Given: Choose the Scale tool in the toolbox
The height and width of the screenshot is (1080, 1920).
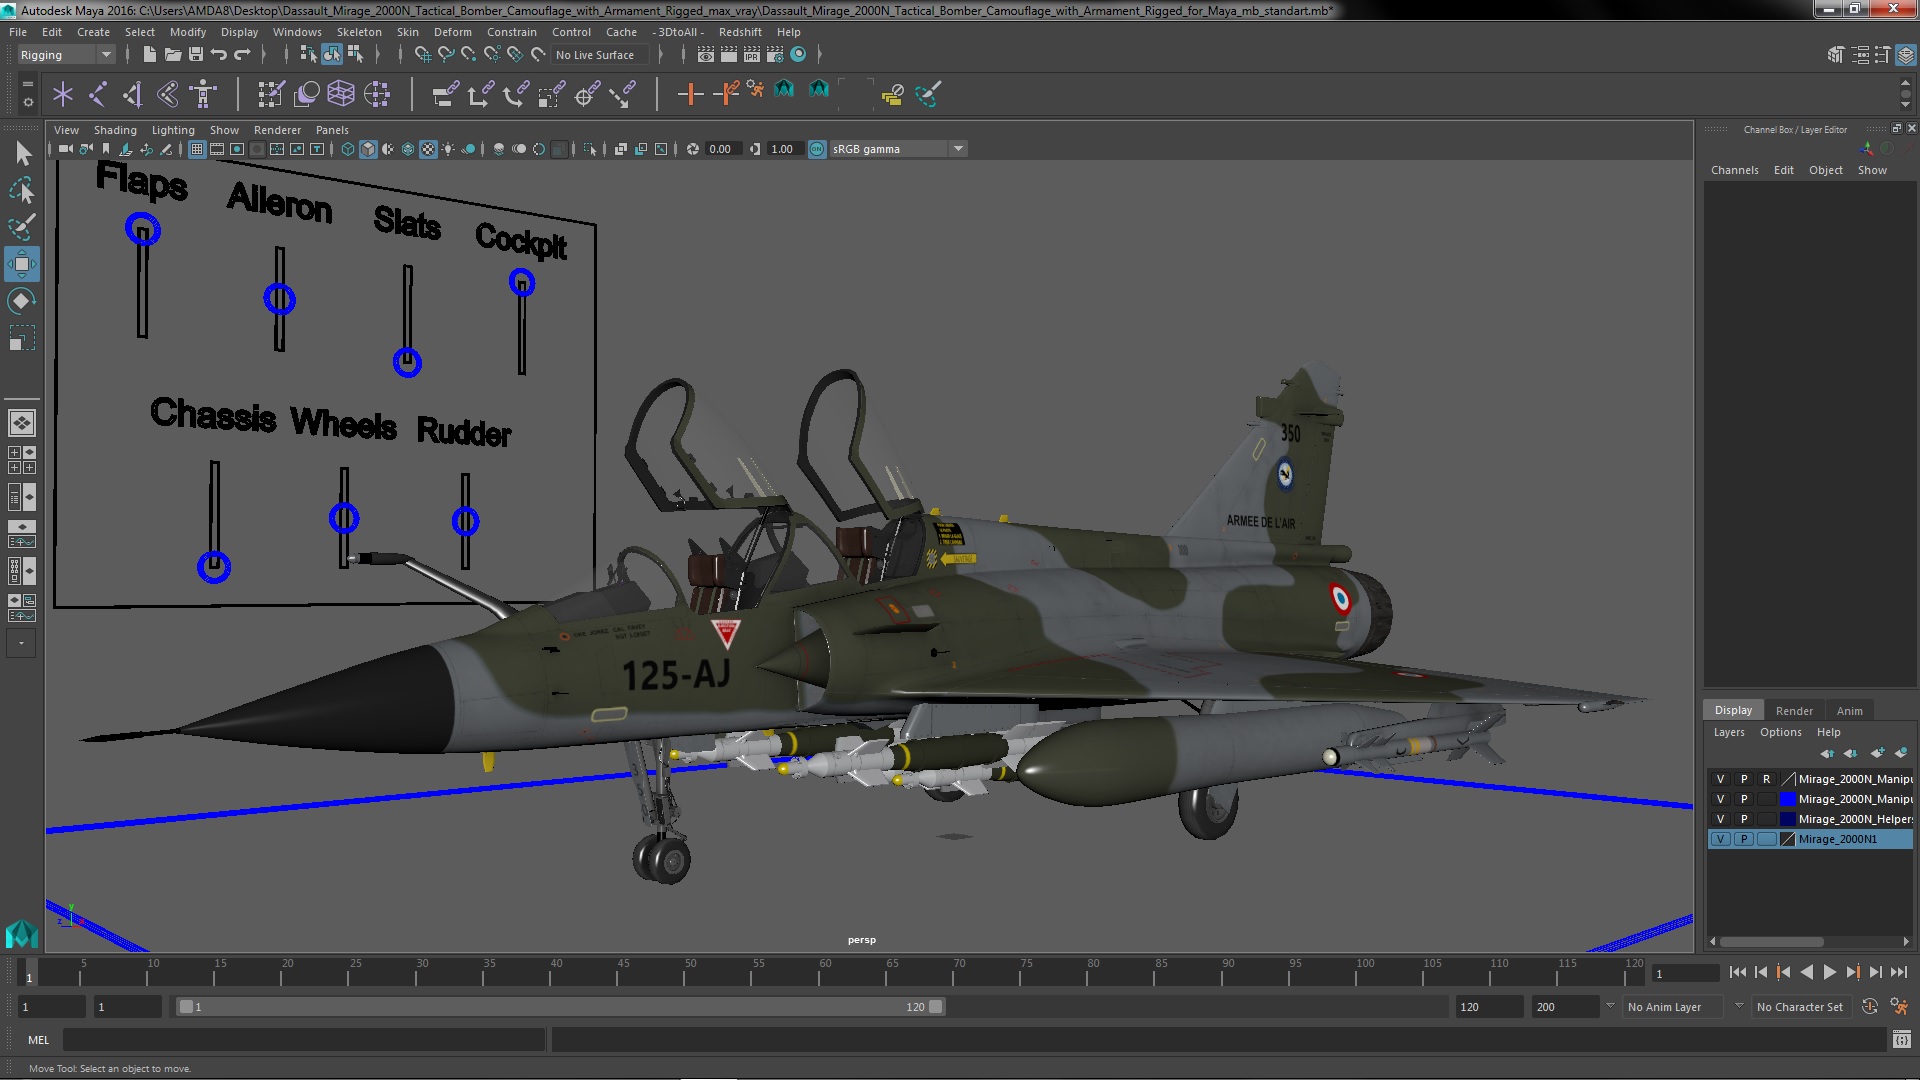Looking at the screenshot, I should (x=22, y=338).
